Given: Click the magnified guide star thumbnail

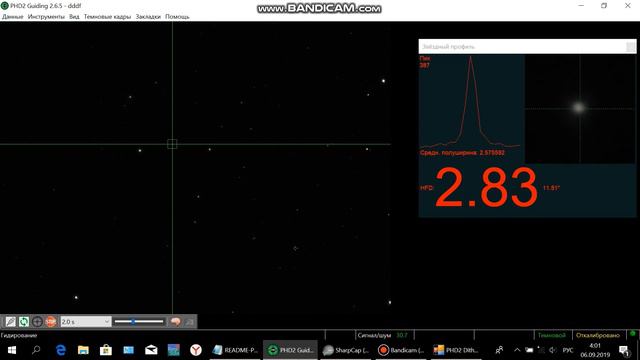Looking at the screenshot, I should pyautogui.click(x=580, y=109).
